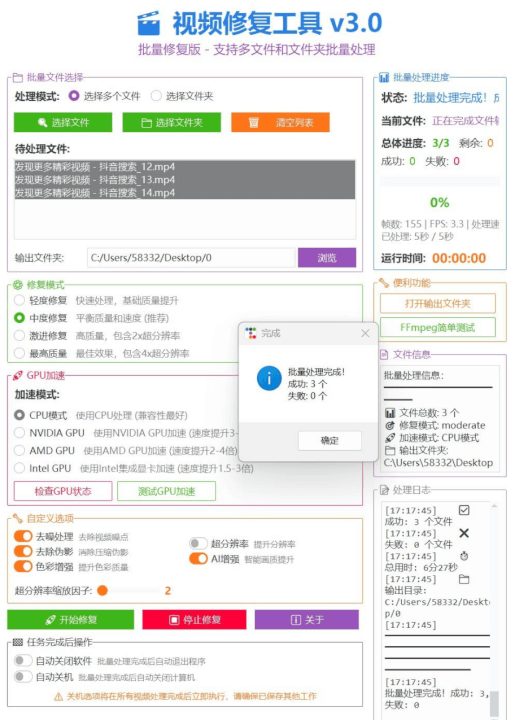
Task: Click the chart icon beside 文件总数
Action: (390, 413)
